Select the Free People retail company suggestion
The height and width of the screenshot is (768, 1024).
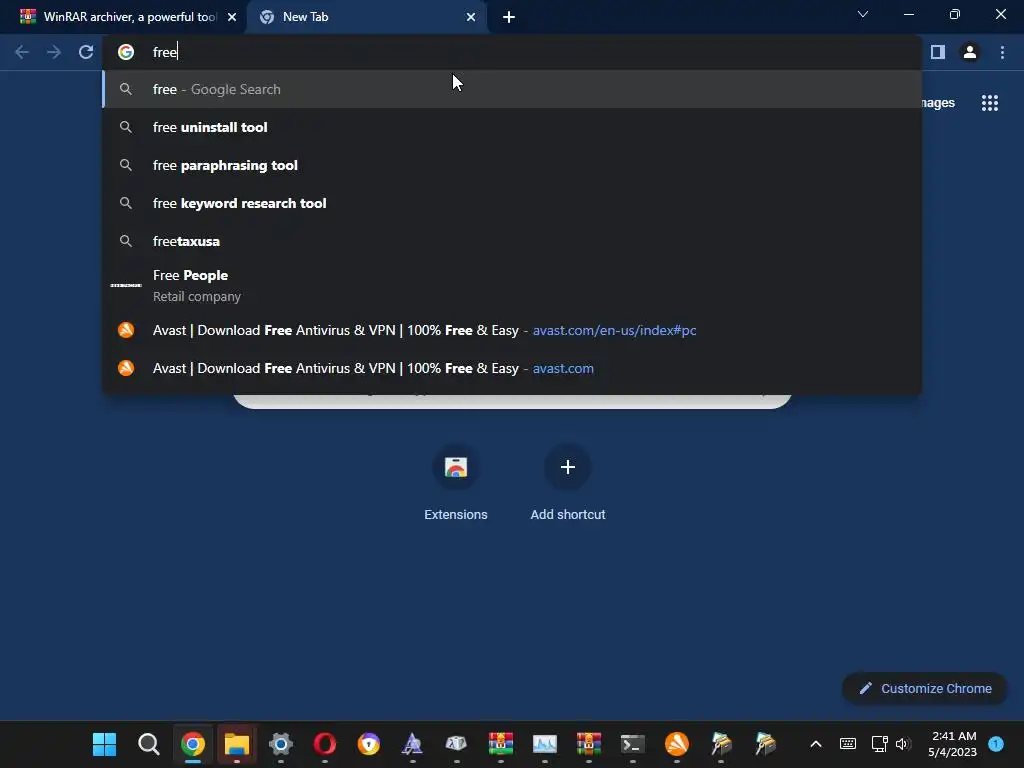tap(512, 285)
